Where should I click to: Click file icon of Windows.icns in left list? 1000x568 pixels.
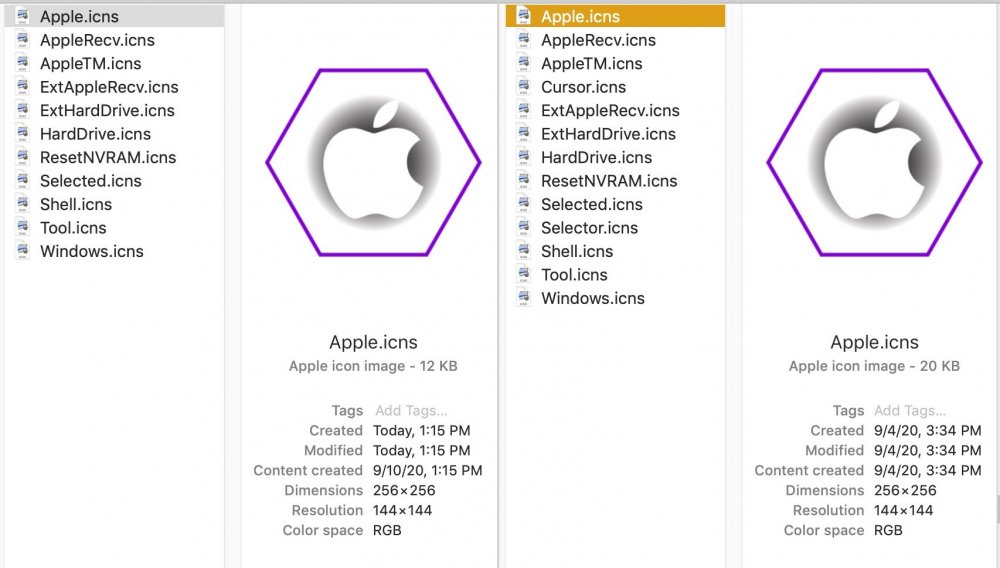[22, 251]
